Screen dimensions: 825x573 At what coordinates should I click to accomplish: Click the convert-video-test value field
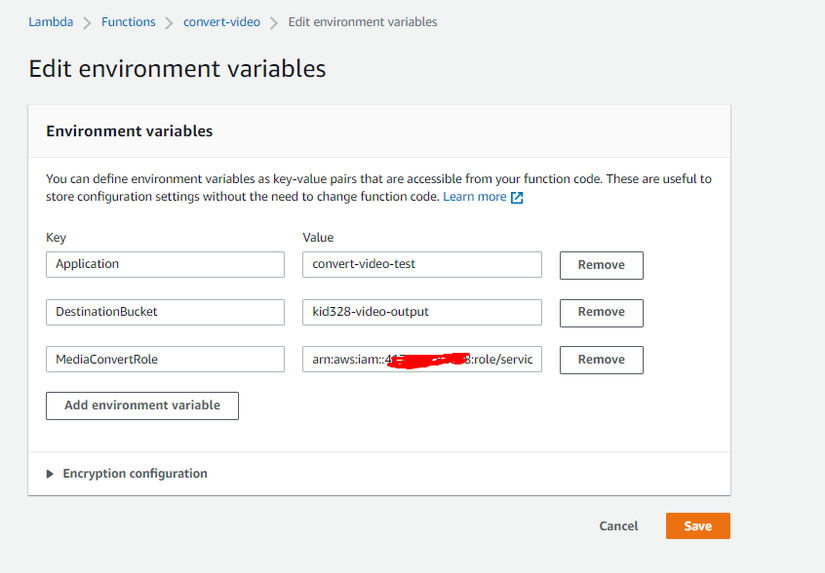[421, 265]
